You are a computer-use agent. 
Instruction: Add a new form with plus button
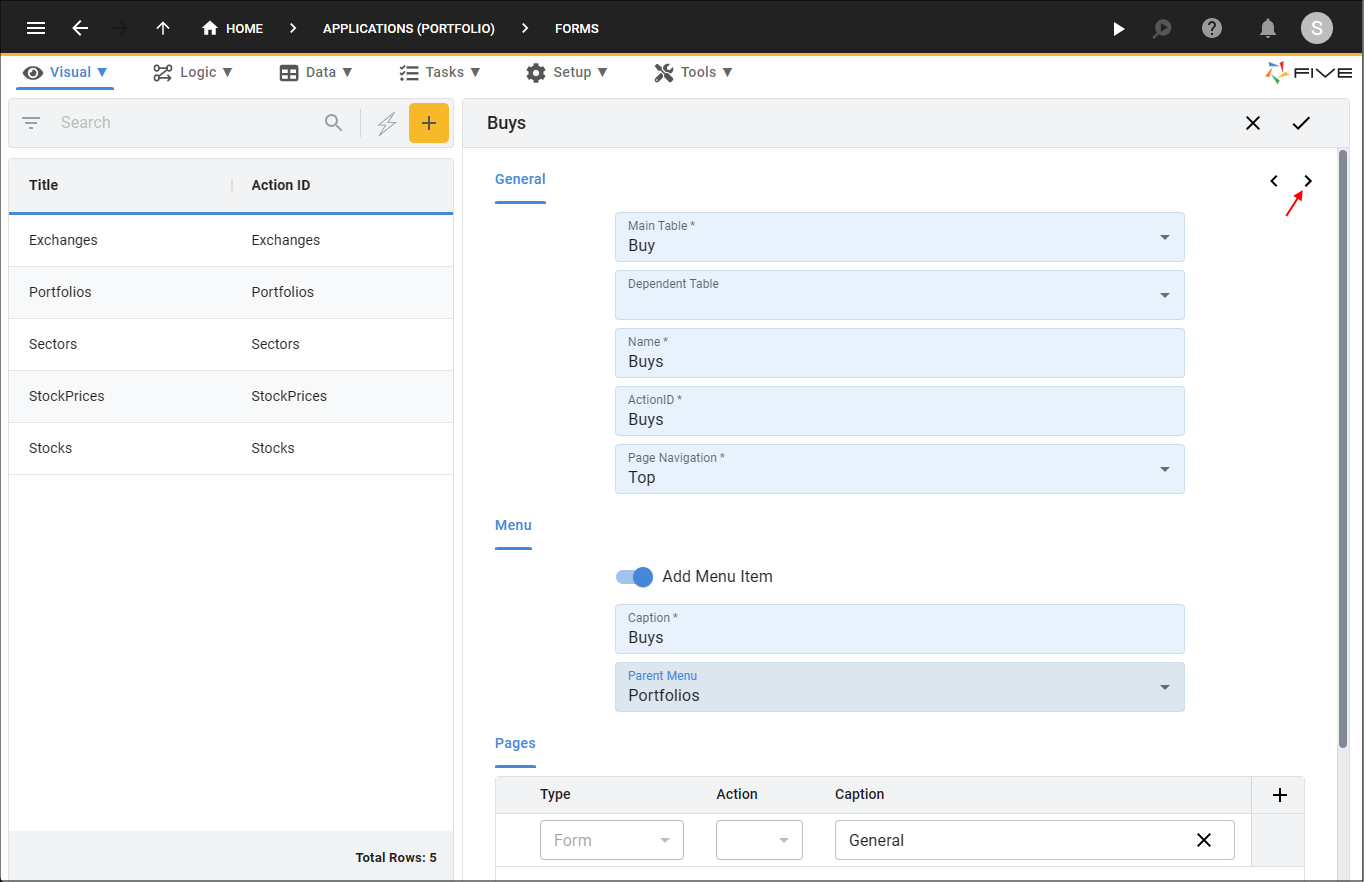click(x=429, y=123)
